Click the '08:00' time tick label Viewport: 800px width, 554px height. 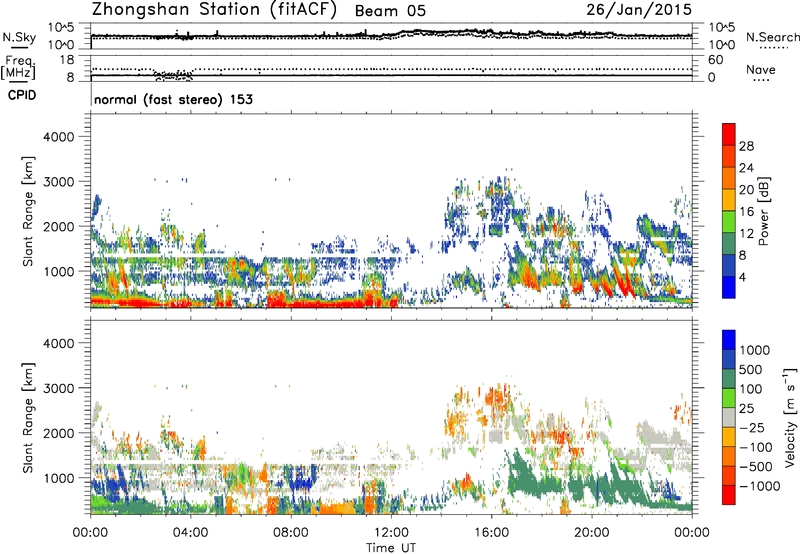(x=291, y=533)
